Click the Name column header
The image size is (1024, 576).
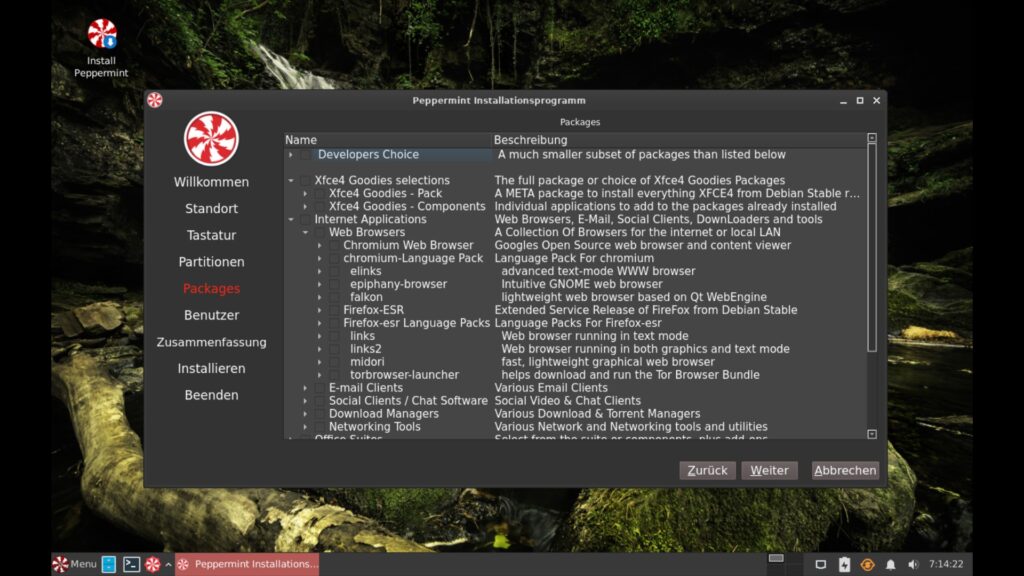pos(387,140)
